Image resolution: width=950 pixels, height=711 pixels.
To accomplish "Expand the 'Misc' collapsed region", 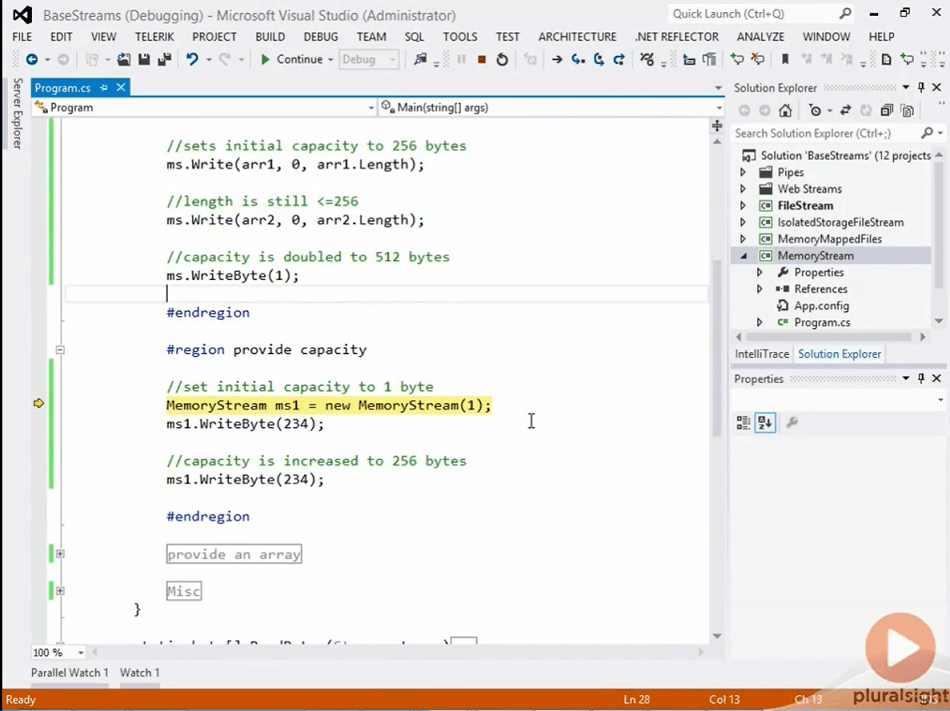I will (60, 590).
